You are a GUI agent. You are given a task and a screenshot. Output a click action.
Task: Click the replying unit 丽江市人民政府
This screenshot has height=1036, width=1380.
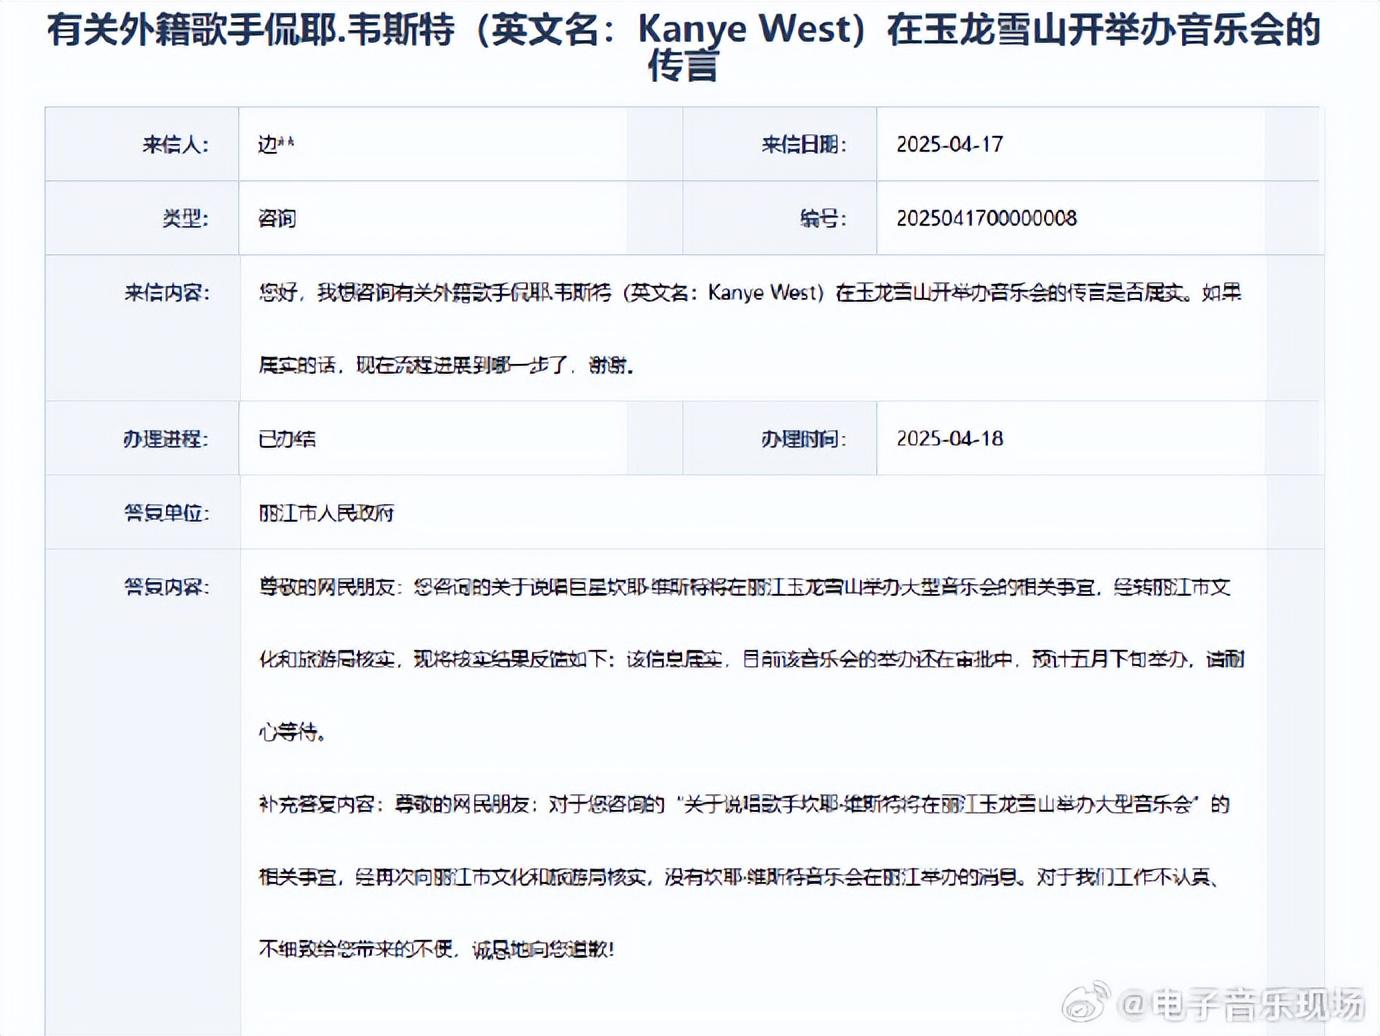coord(326,513)
